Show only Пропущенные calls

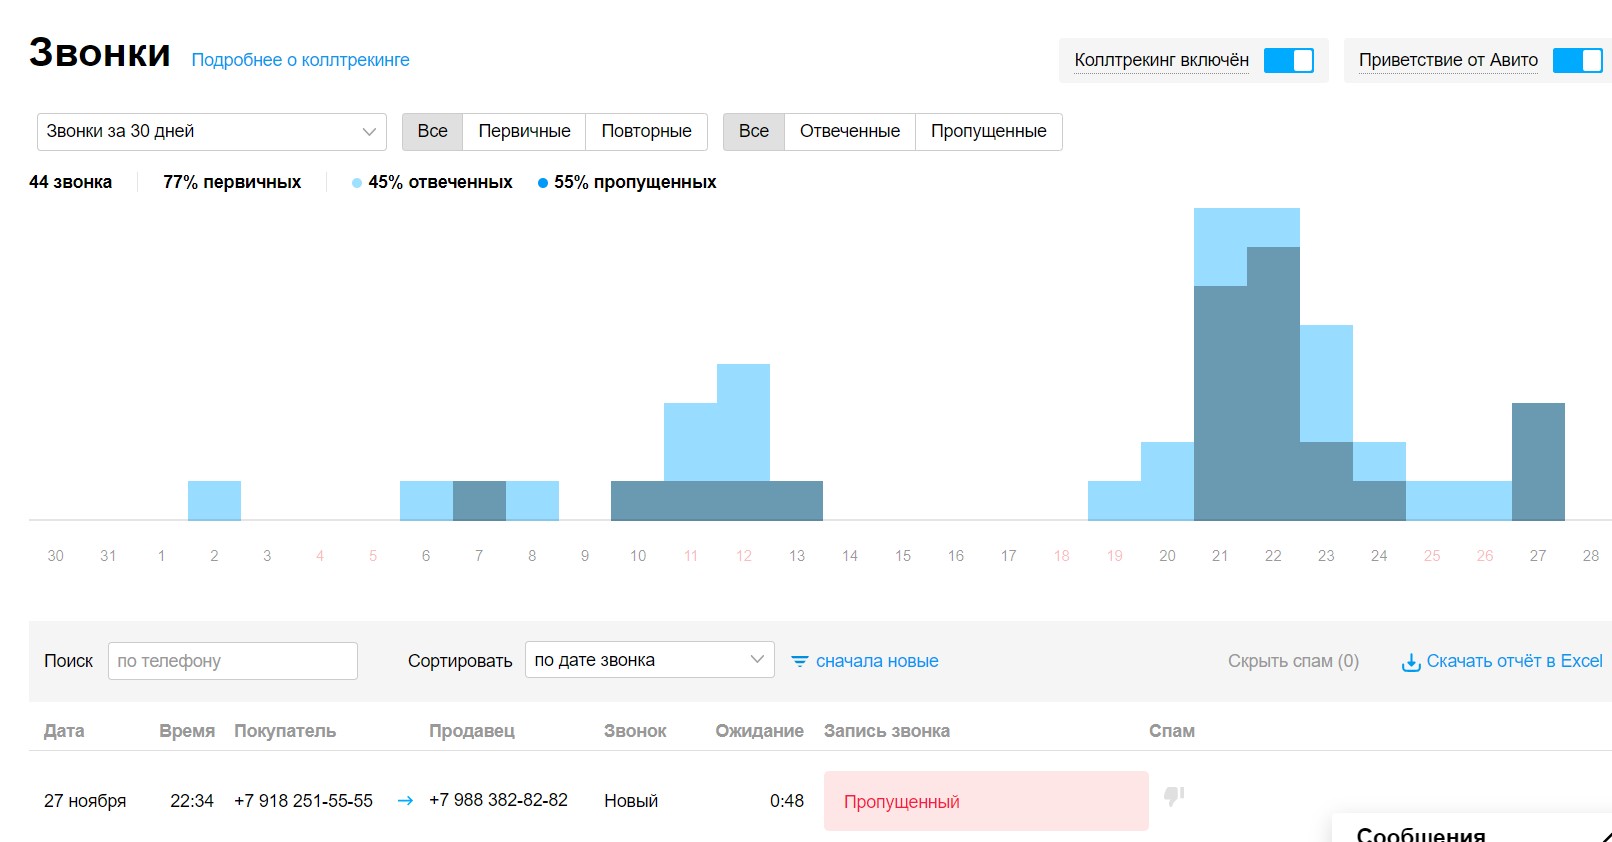point(988,131)
